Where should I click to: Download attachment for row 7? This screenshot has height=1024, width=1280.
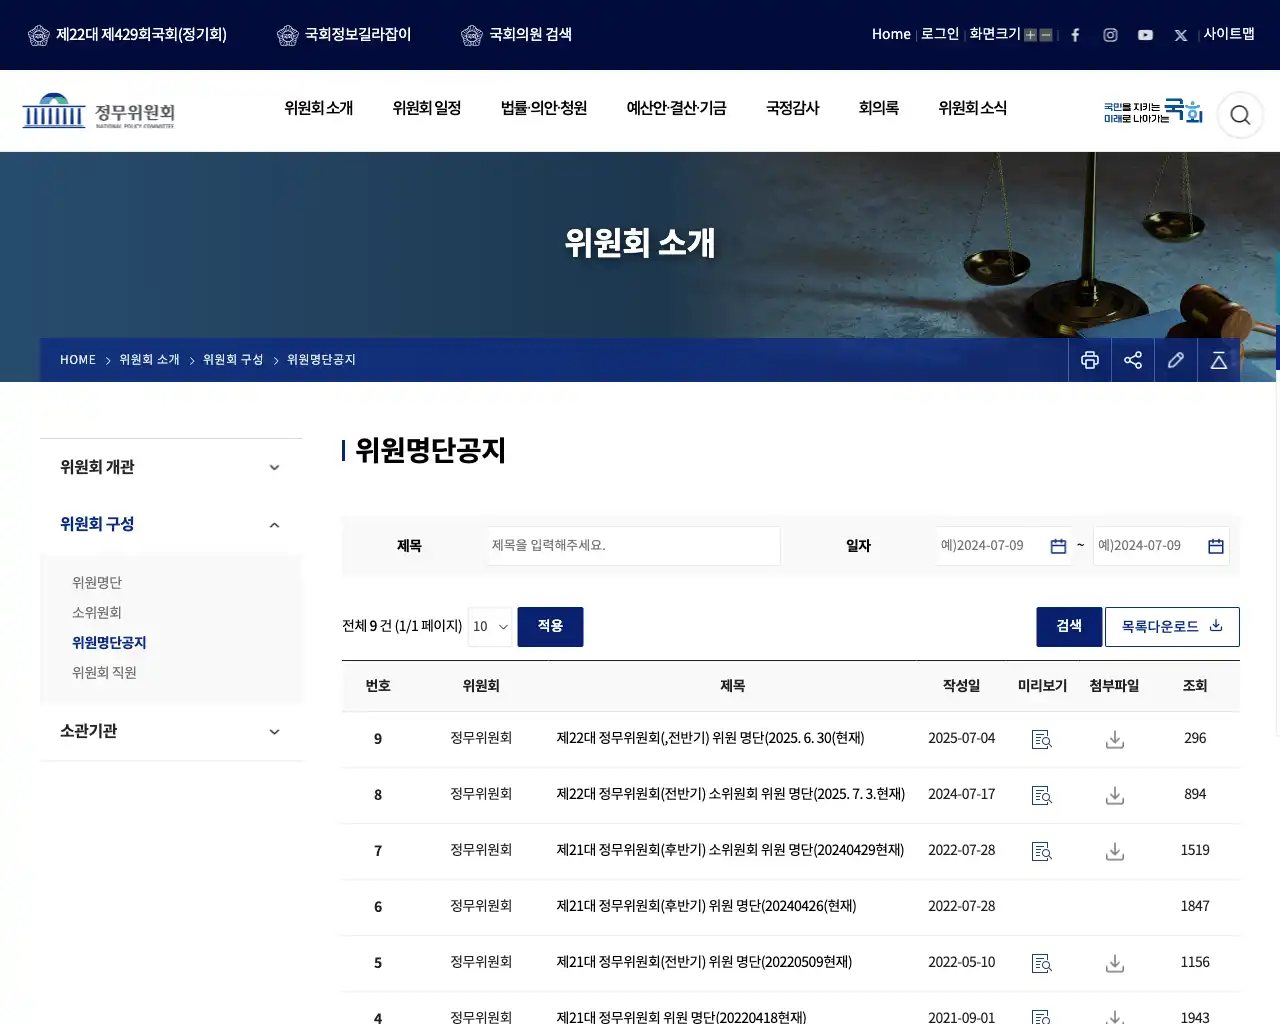(x=1115, y=851)
